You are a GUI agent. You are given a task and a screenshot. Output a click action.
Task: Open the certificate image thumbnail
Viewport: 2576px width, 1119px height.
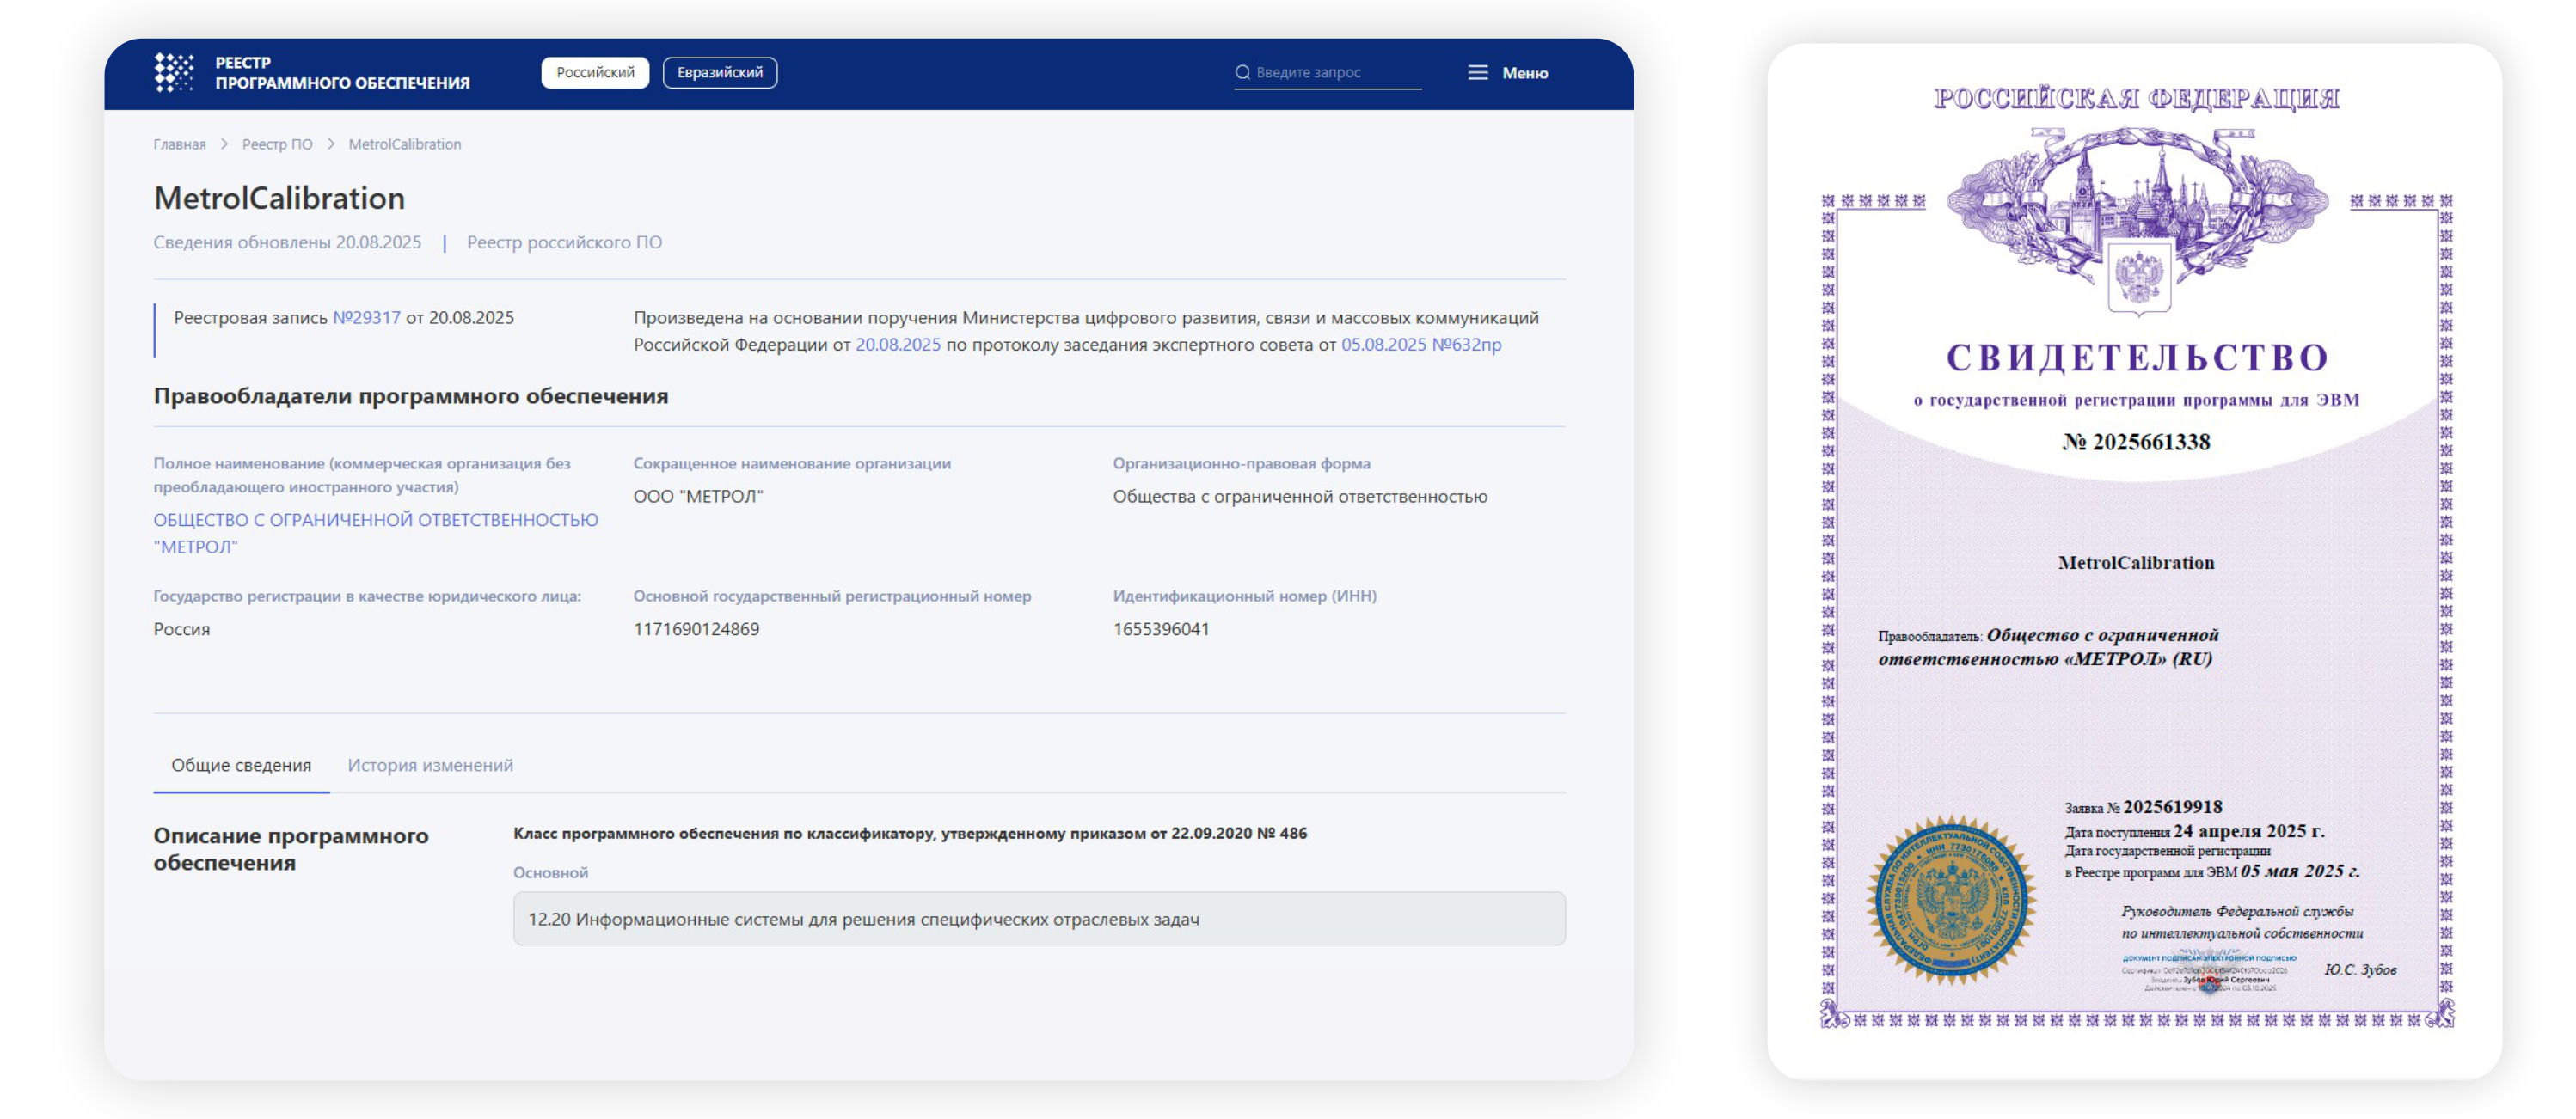point(2135,560)
